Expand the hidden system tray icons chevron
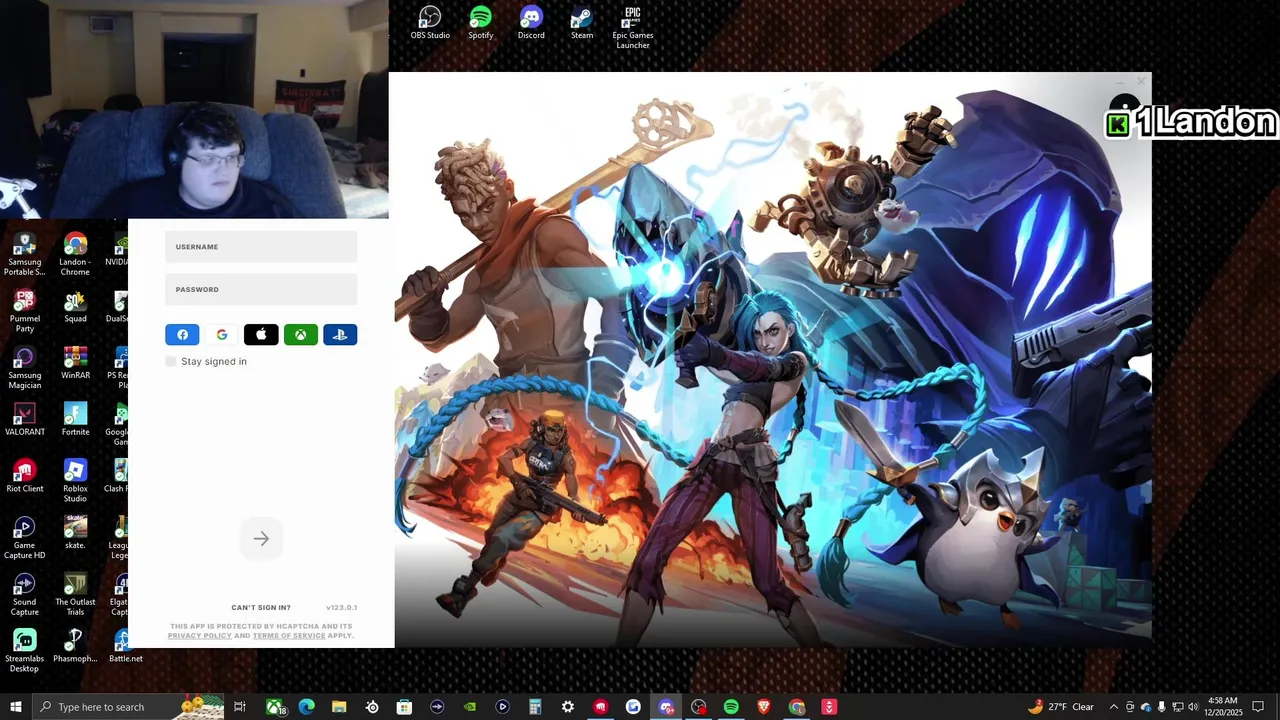This screenshot has width=1280, height=720. [x=1114, y=707]
